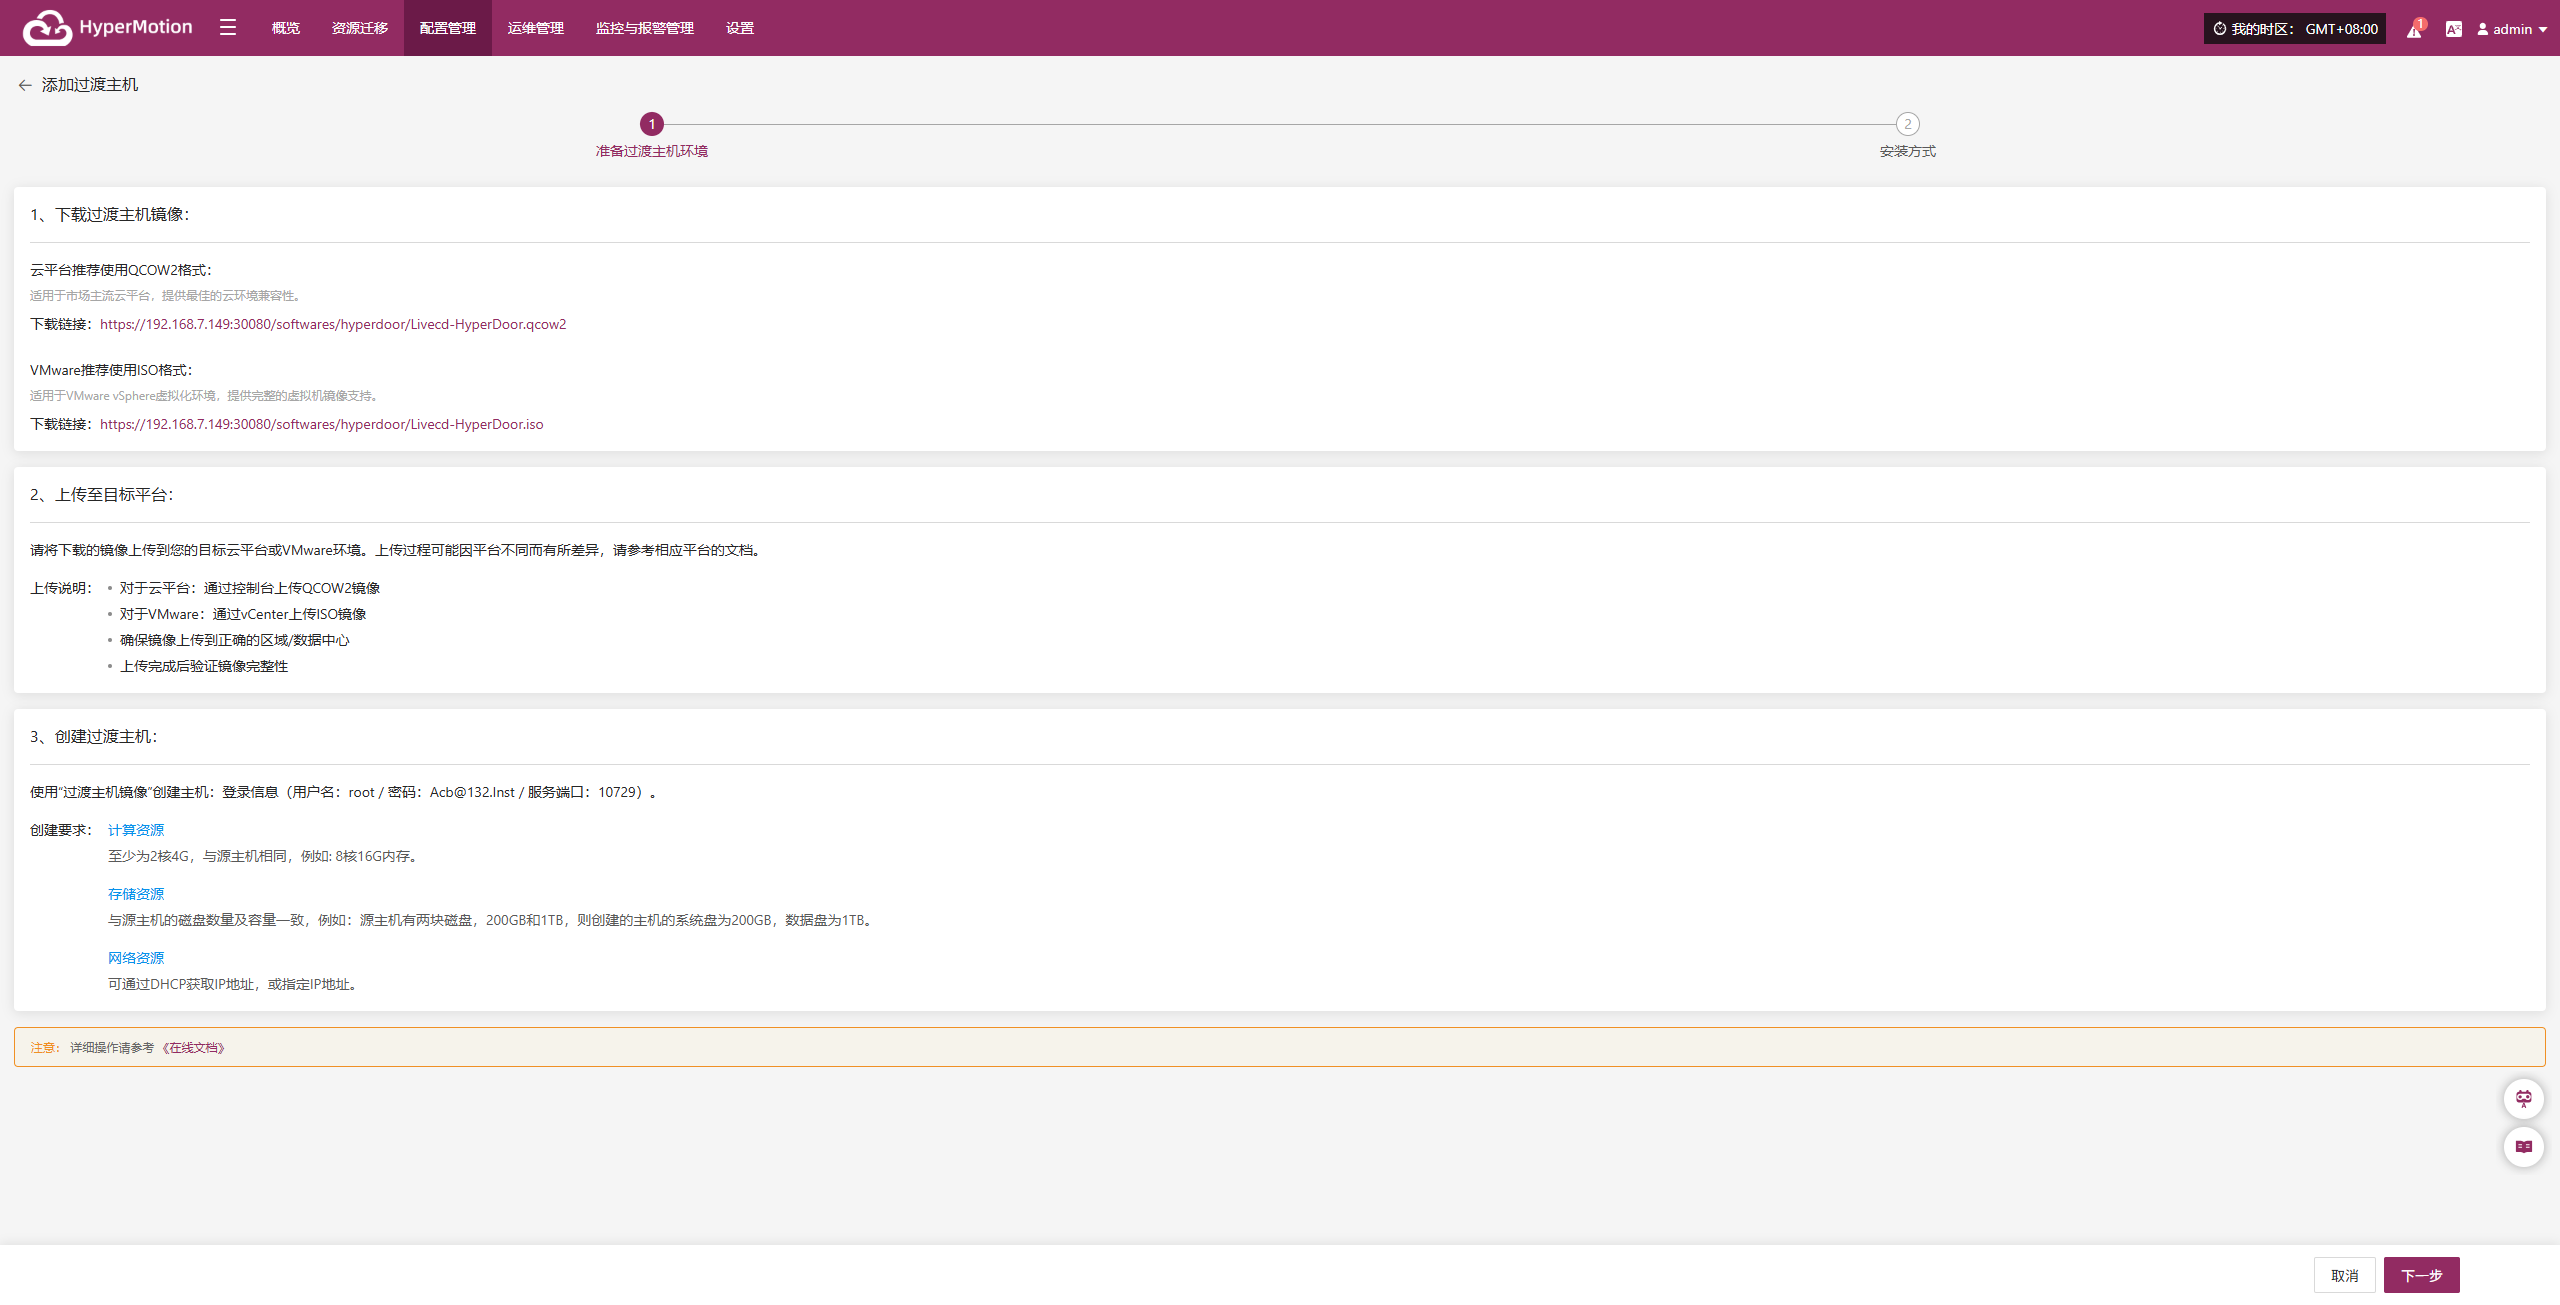Open the 在线文档 link
2560x1305 pixels.
194,1048
